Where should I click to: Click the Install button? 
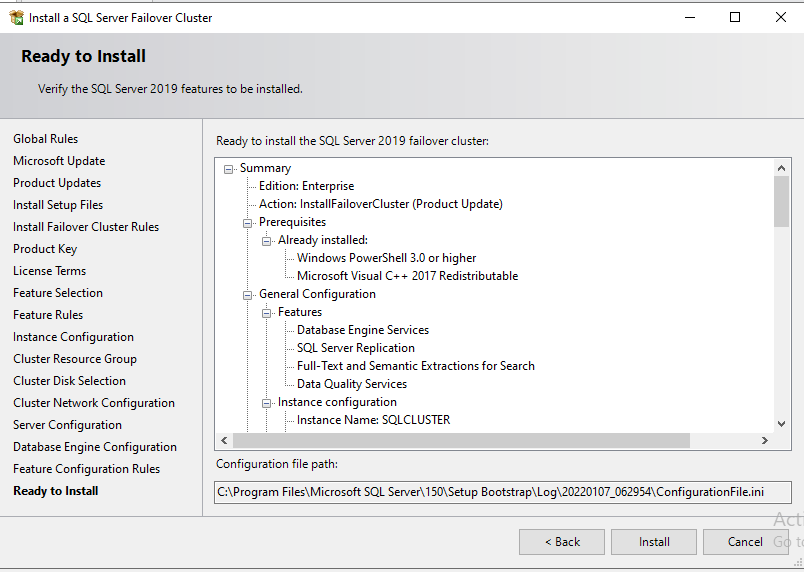pyautogui.click(x=654, y=542)
